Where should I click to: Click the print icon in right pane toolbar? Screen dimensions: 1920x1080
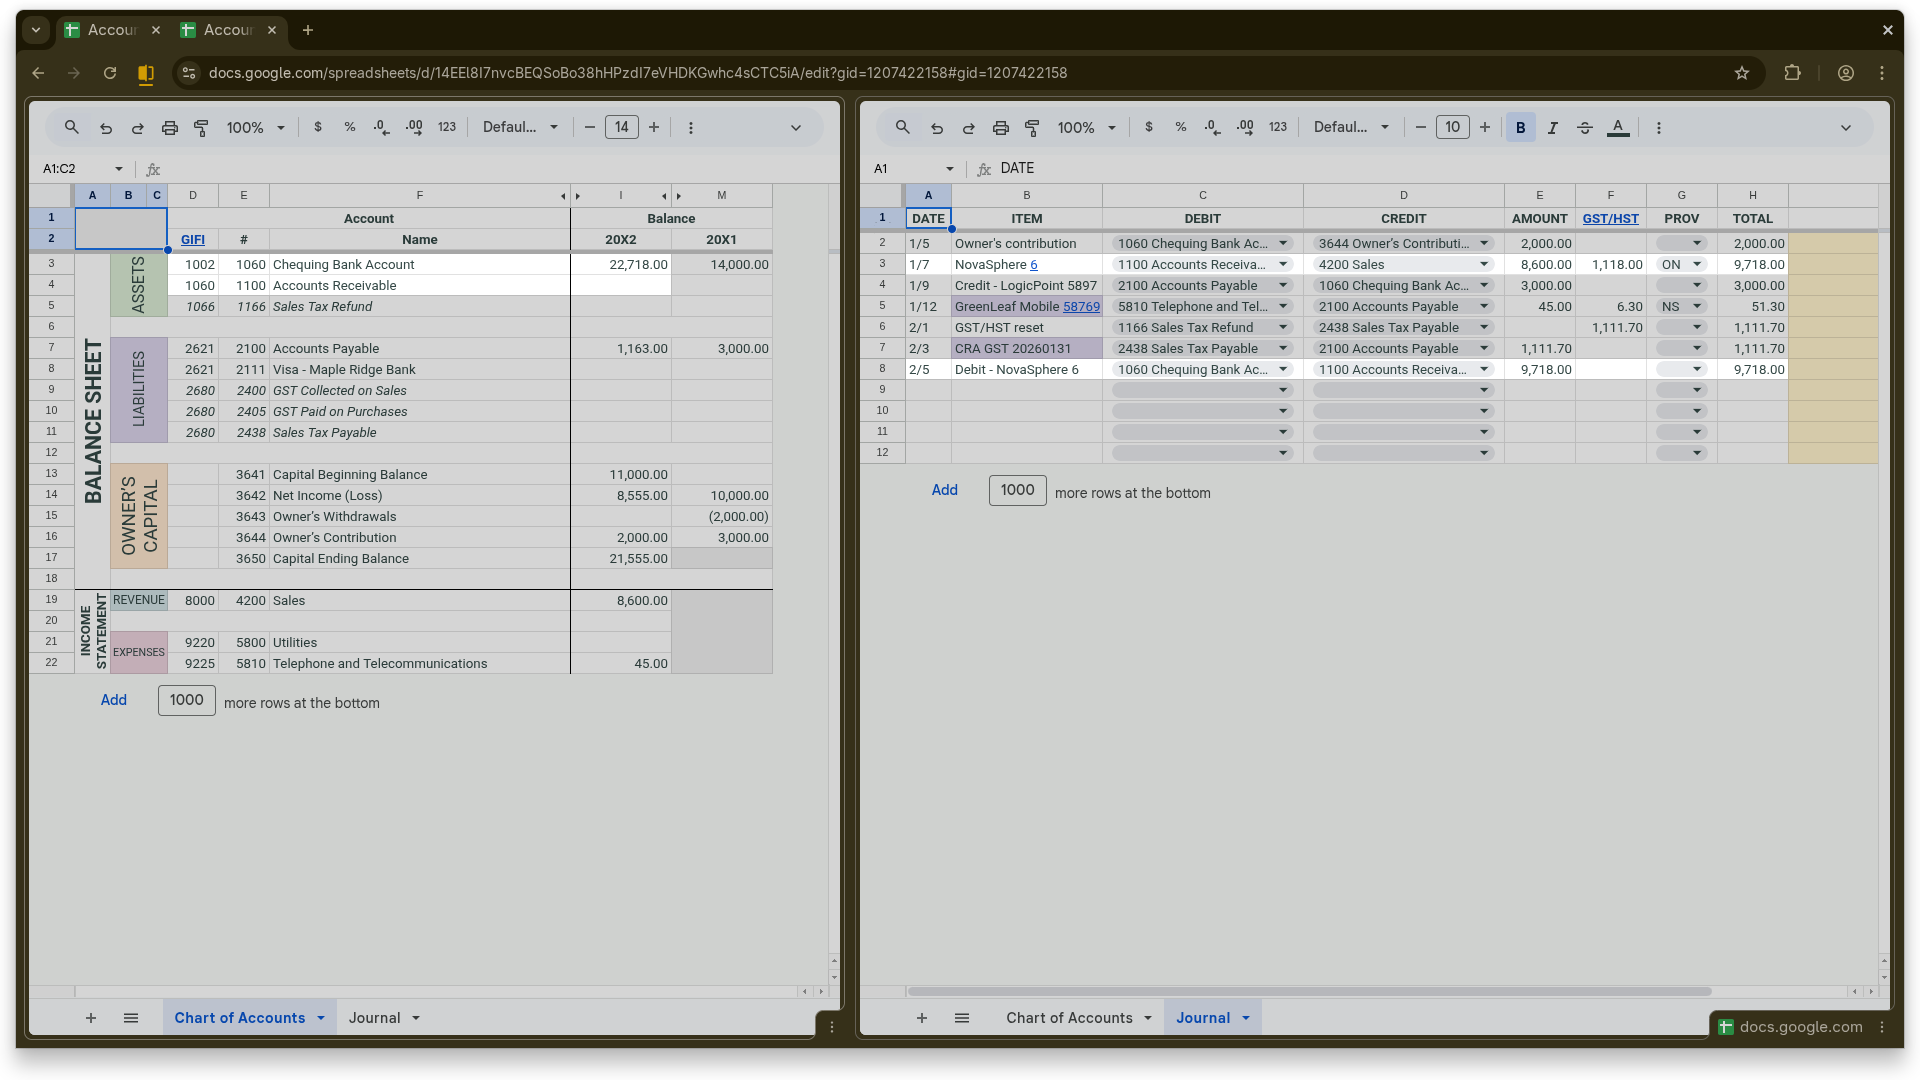[1000, 128]
